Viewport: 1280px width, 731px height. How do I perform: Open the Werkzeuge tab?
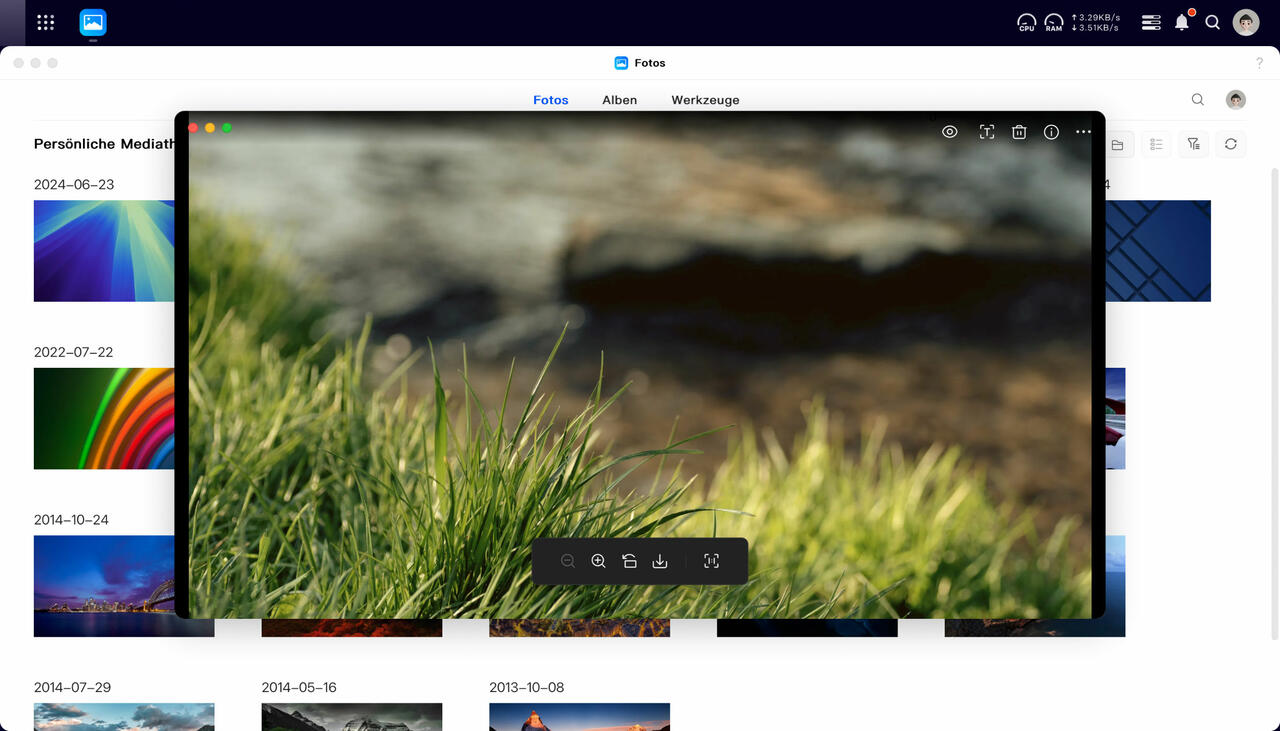[706, 100]
